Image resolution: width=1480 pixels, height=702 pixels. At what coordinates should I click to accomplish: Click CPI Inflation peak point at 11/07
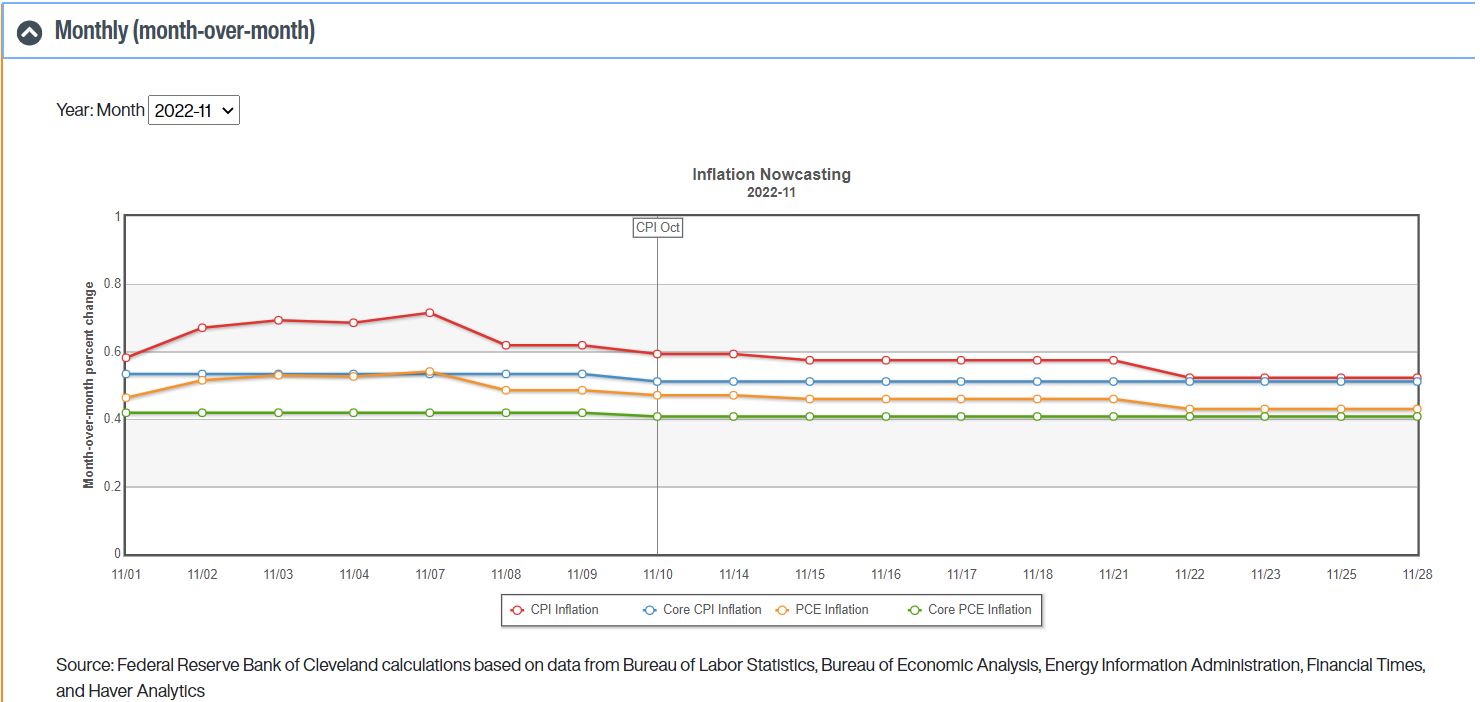pyautogui.click(x=430, y=313)
